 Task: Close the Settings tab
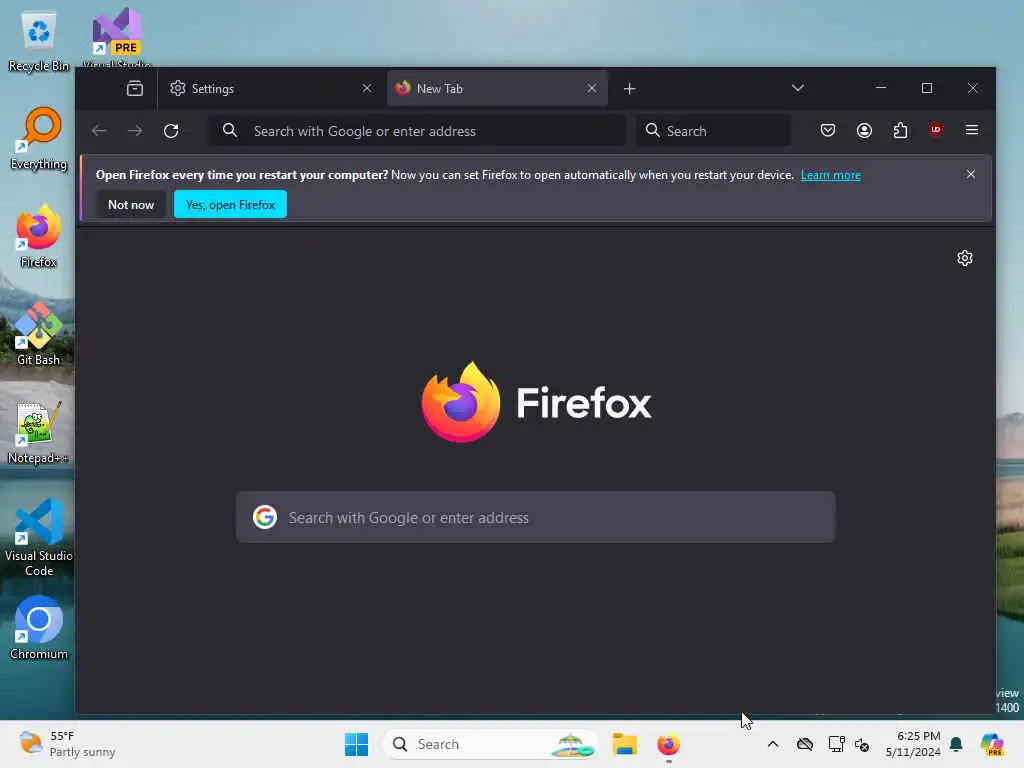367,88
